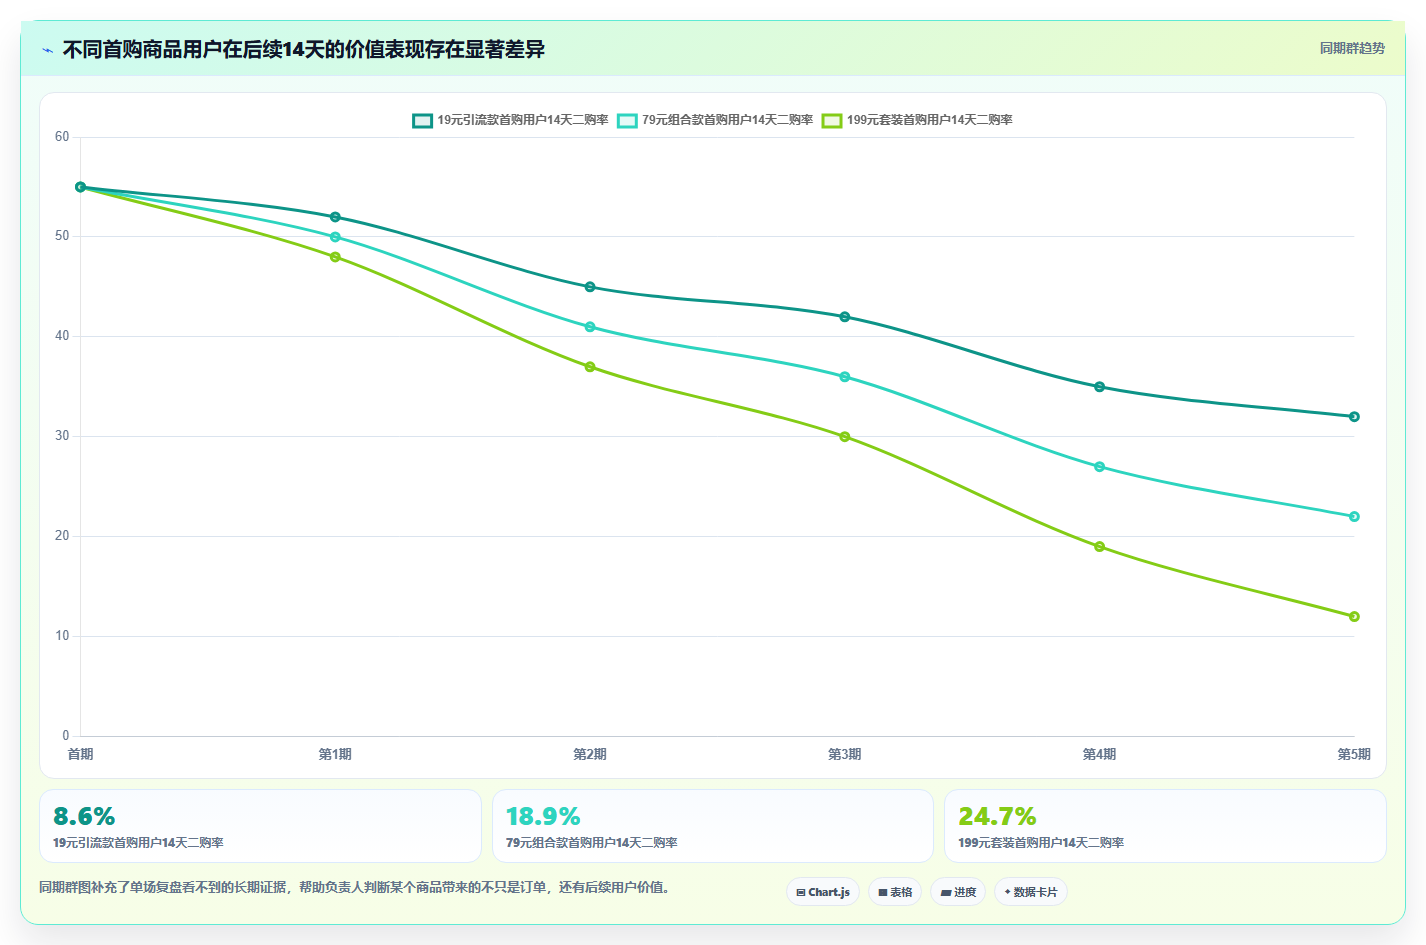Image resolution: width=1426 pixels, height=945 pixels.
Task: Click the lightning icon beside the chart title
Action: pyautogui.click(x=47, y=50)
